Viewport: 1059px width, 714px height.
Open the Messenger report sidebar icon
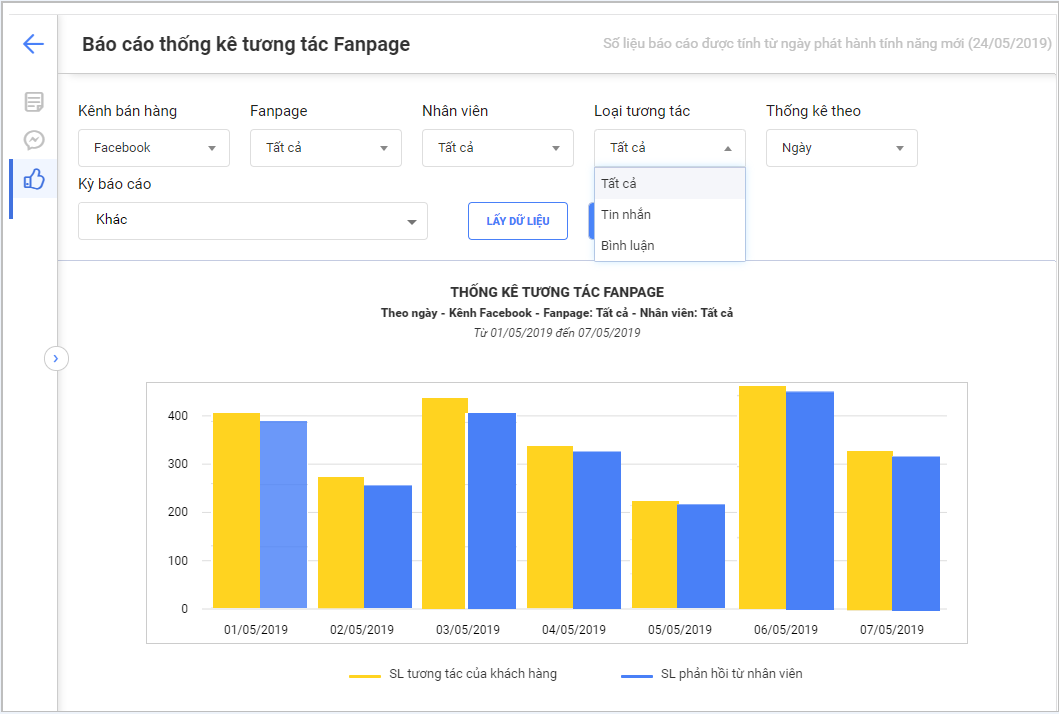pos(34,140)
